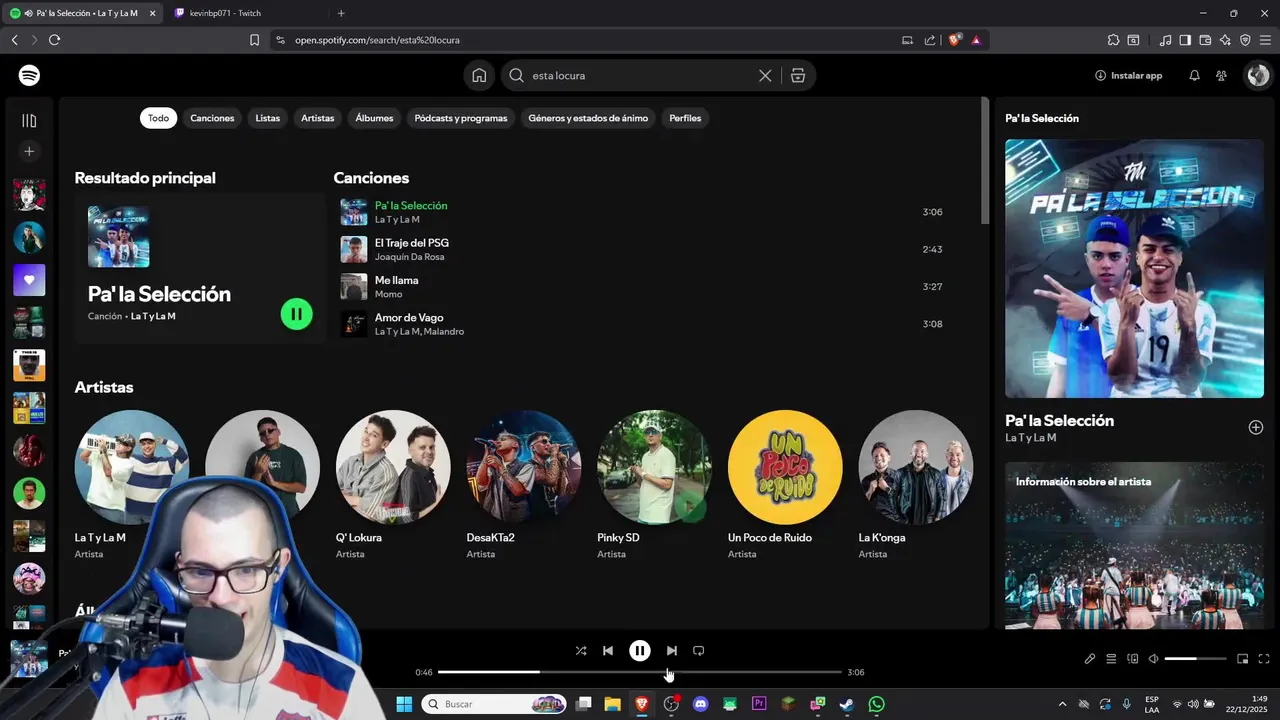Create new playlist with plus icon
Viewport: 1280px width, 720px height.
point(29,151)
